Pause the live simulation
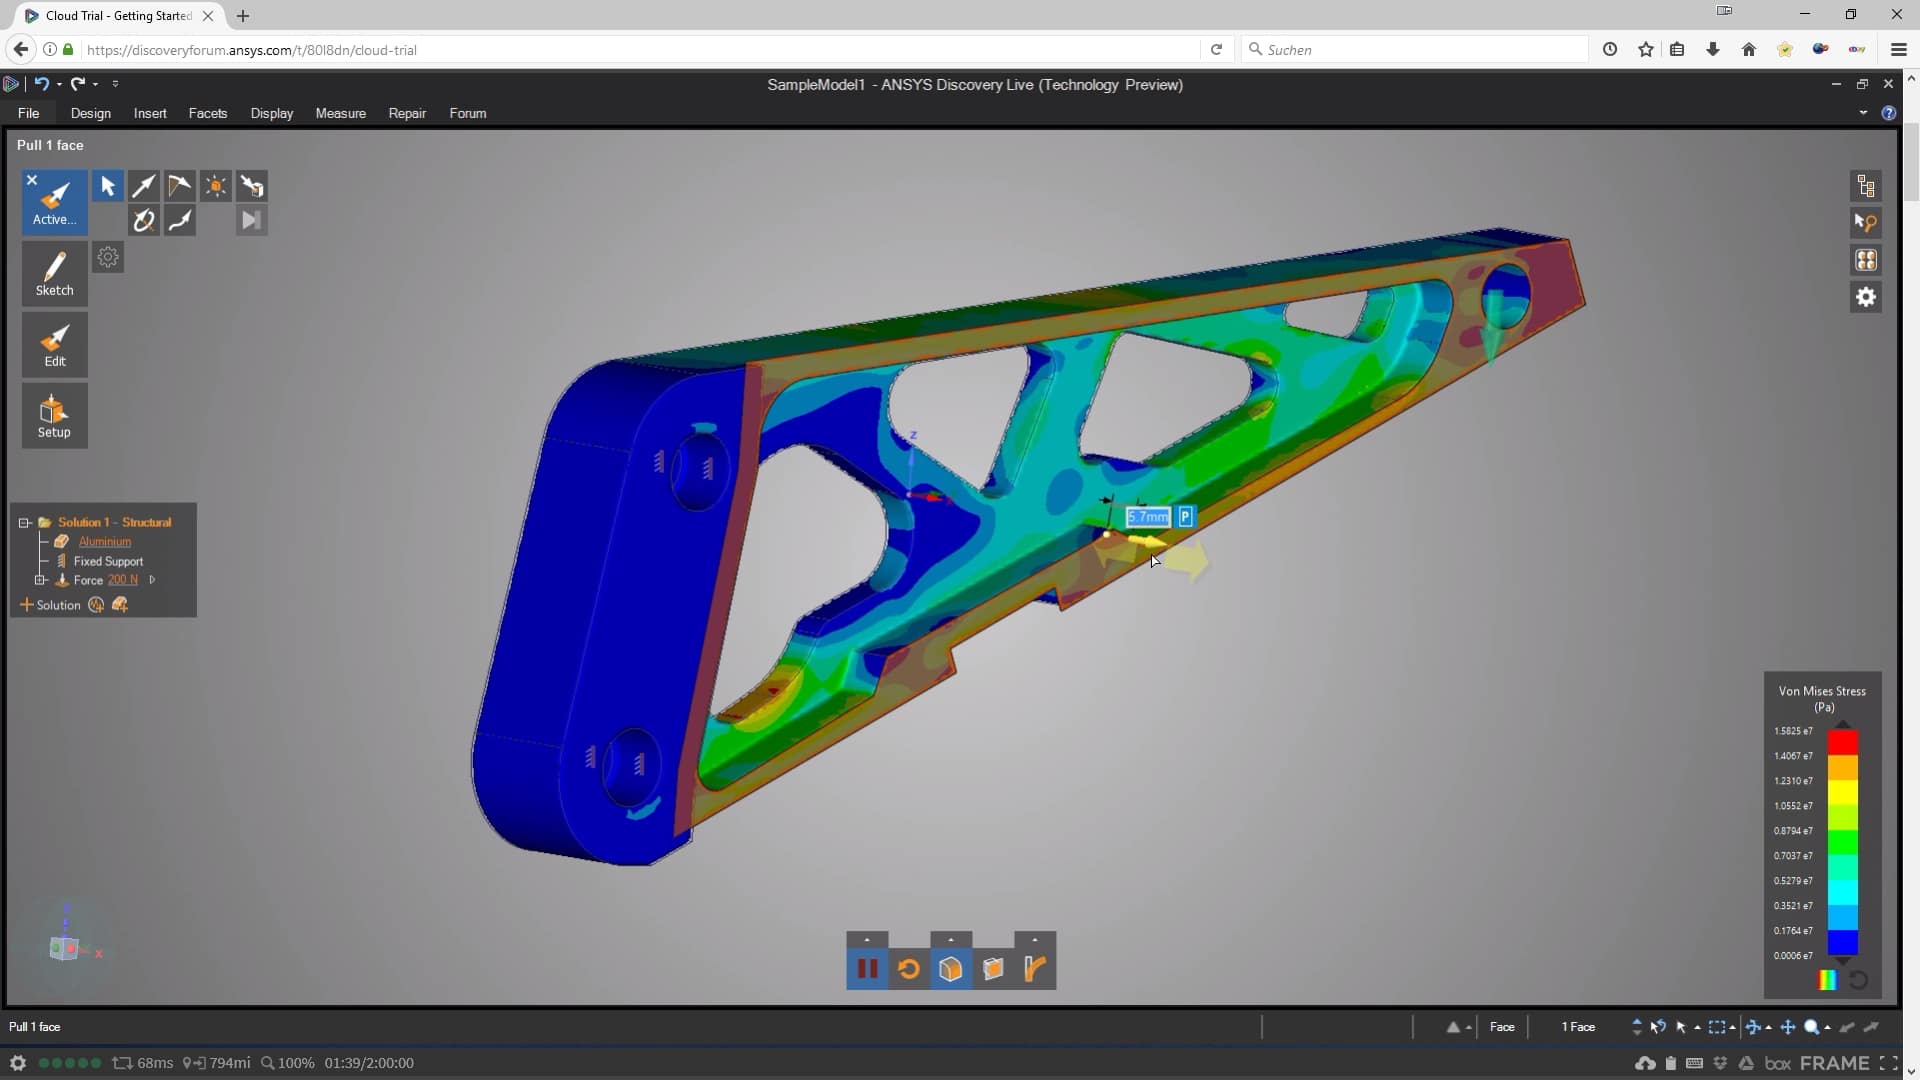Image resolution: width=1920 pixels, height=1080 pixels. click(867, 969)
